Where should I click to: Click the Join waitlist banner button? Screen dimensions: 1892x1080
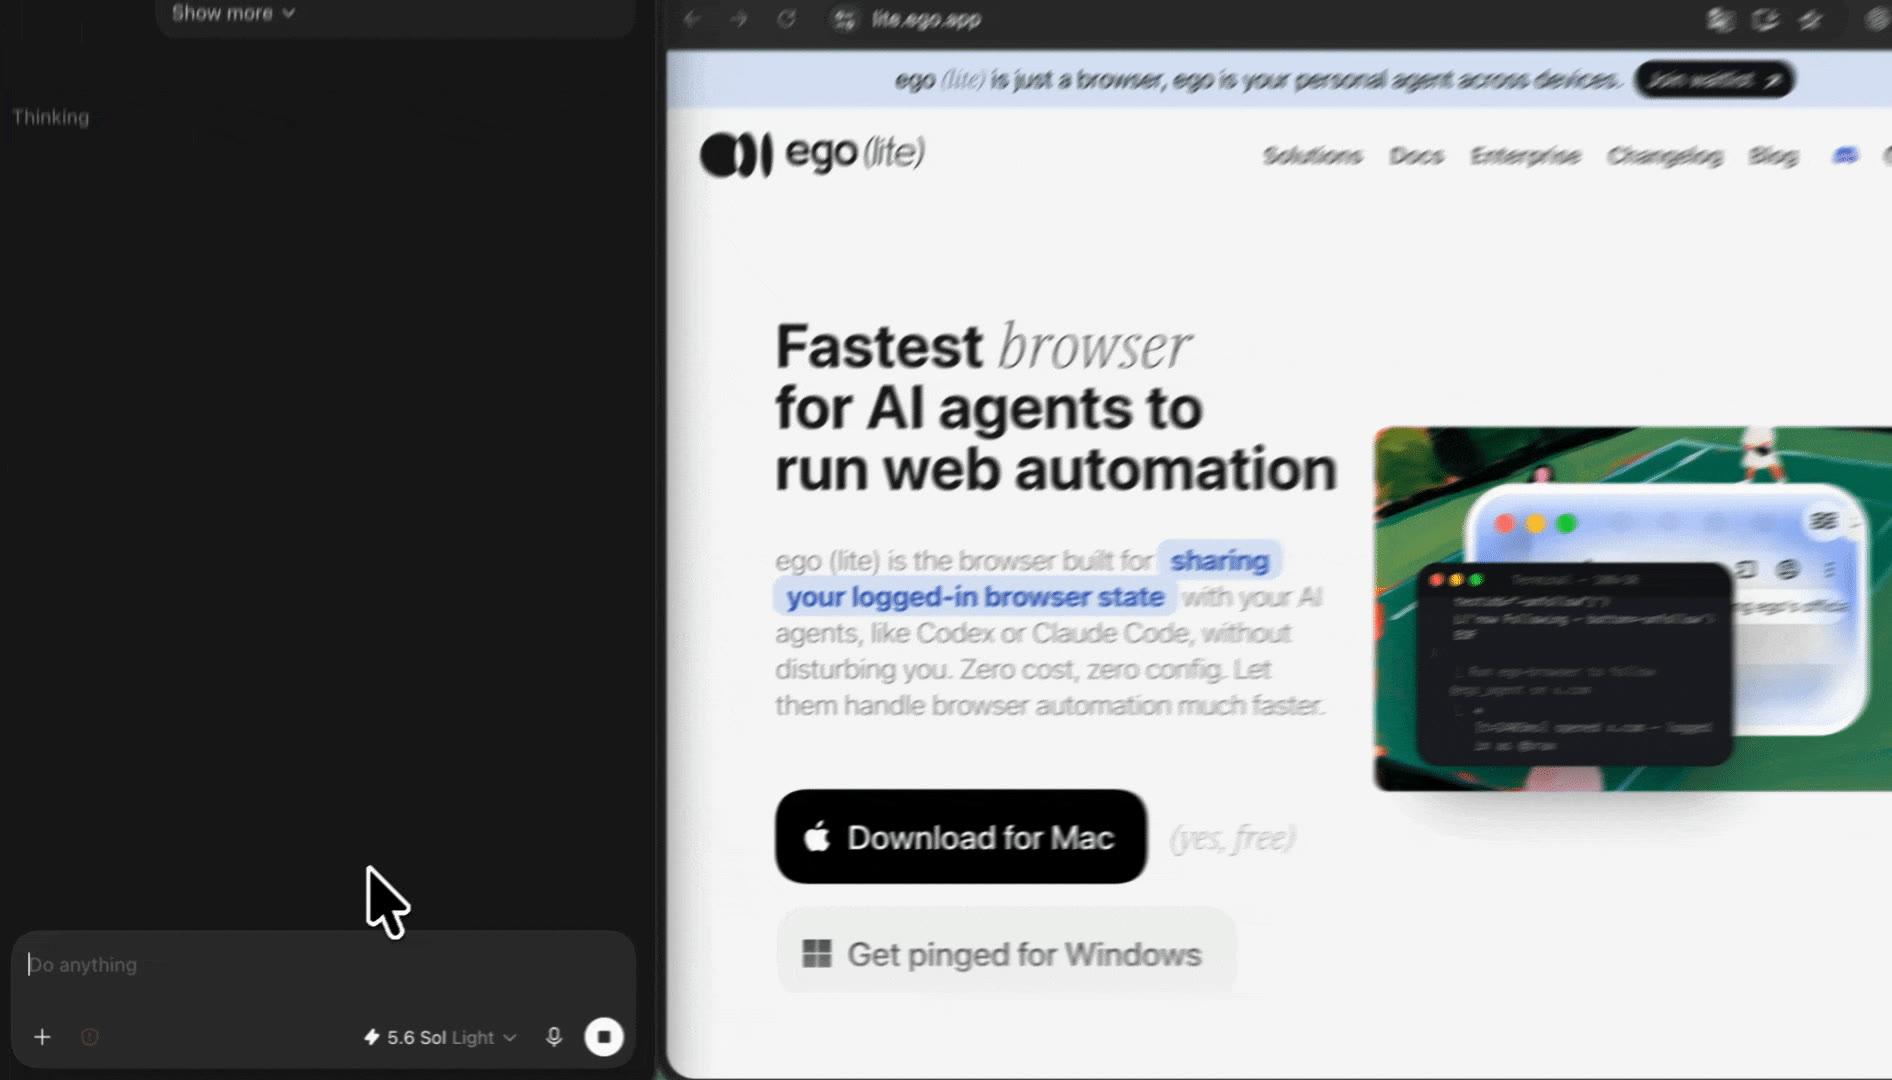(x=1714, y=80)
